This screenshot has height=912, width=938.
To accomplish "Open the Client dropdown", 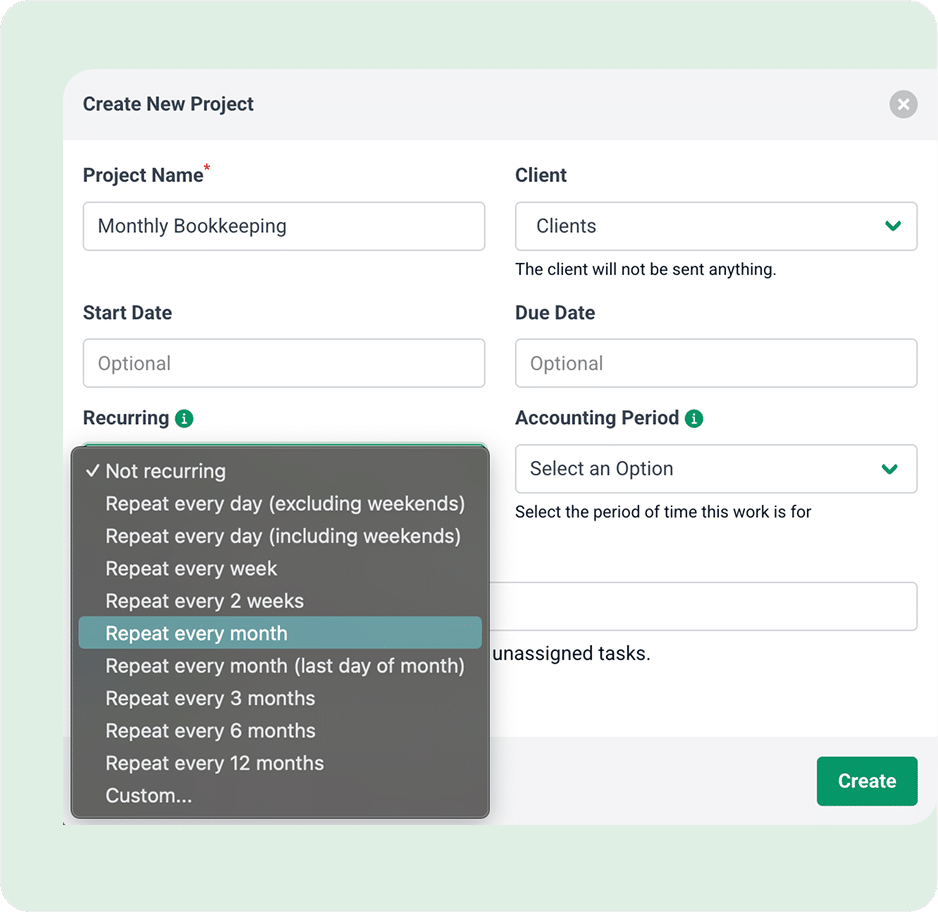I will (716, 226).
